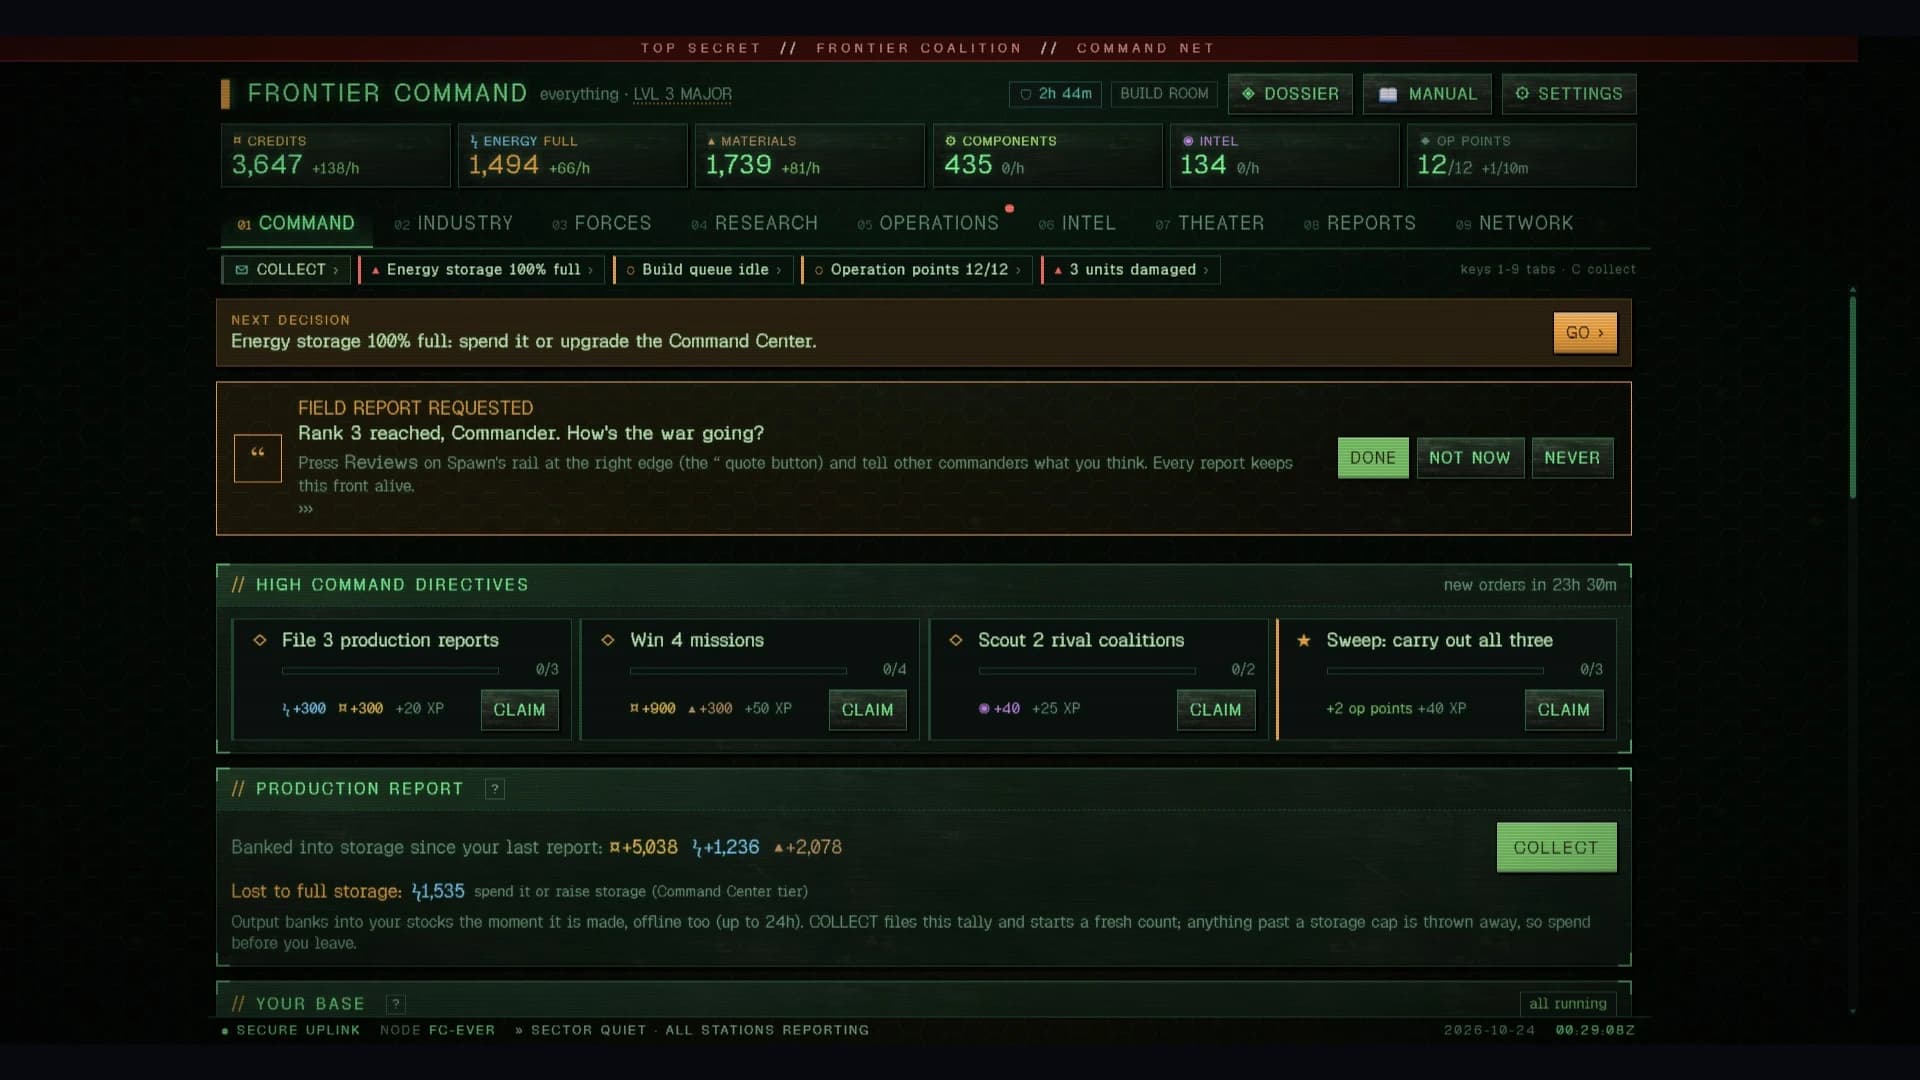
Task: Switch to the Network tab
Action: (1515, 223)
